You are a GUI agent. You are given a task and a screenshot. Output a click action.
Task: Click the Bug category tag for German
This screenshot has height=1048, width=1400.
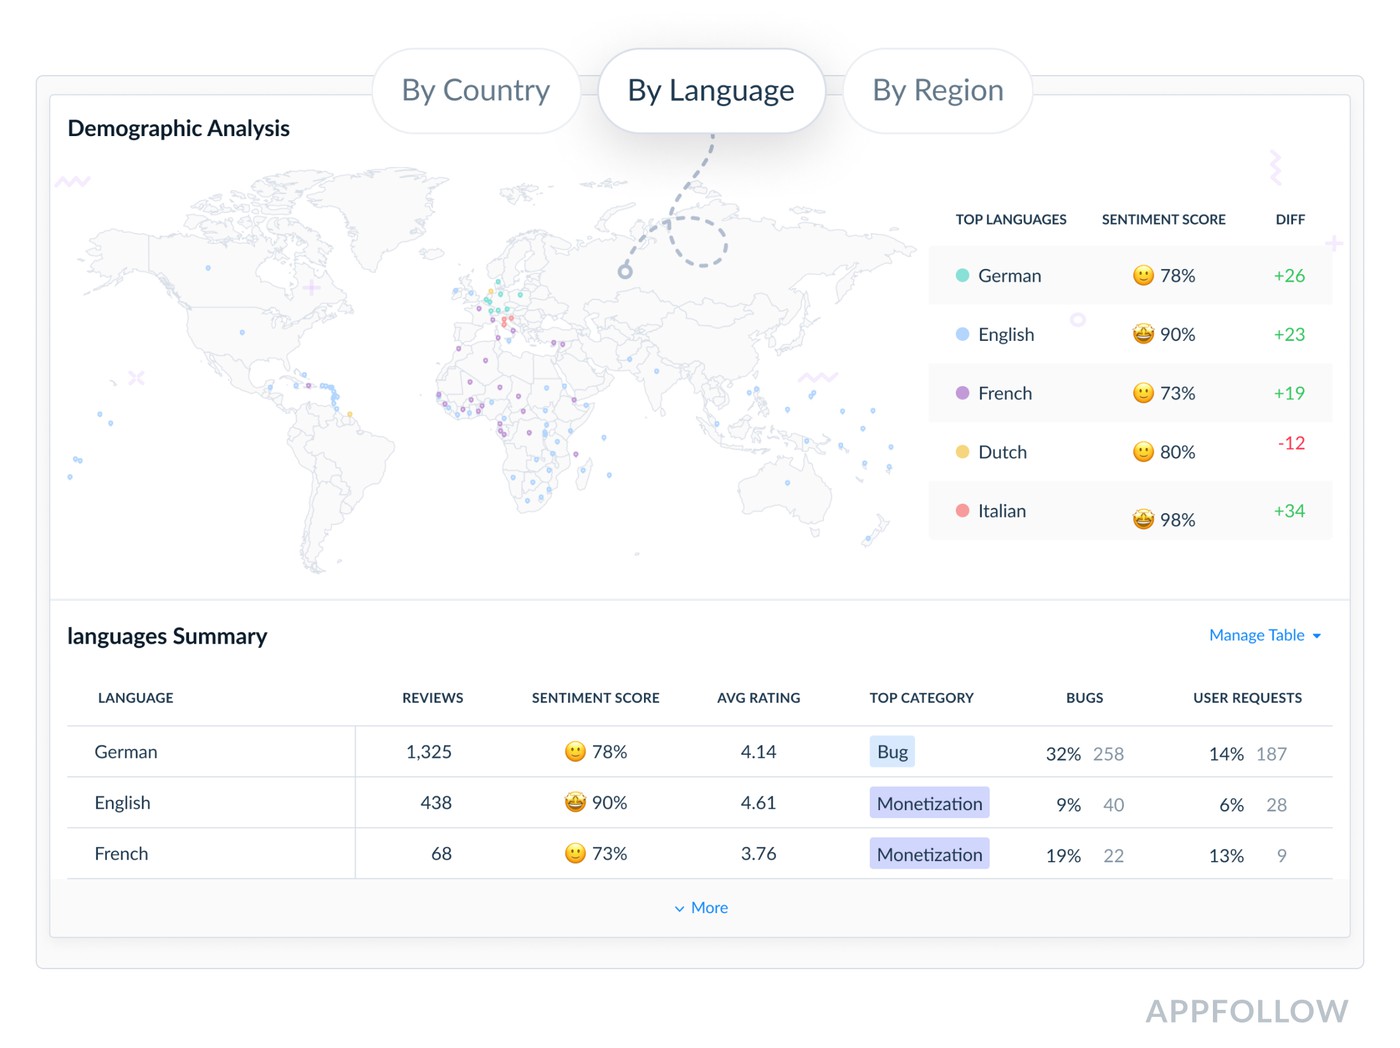coord(892,752)
